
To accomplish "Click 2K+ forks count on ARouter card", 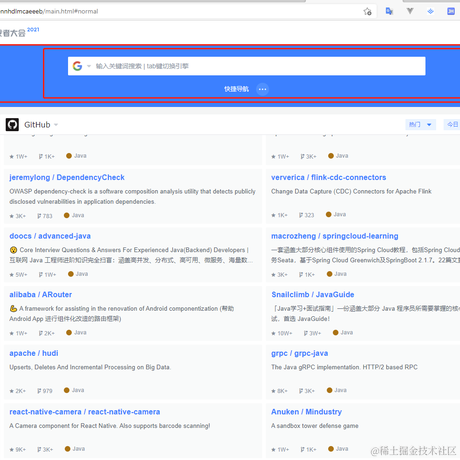I will pyautogui.click(x=47, y=333).
